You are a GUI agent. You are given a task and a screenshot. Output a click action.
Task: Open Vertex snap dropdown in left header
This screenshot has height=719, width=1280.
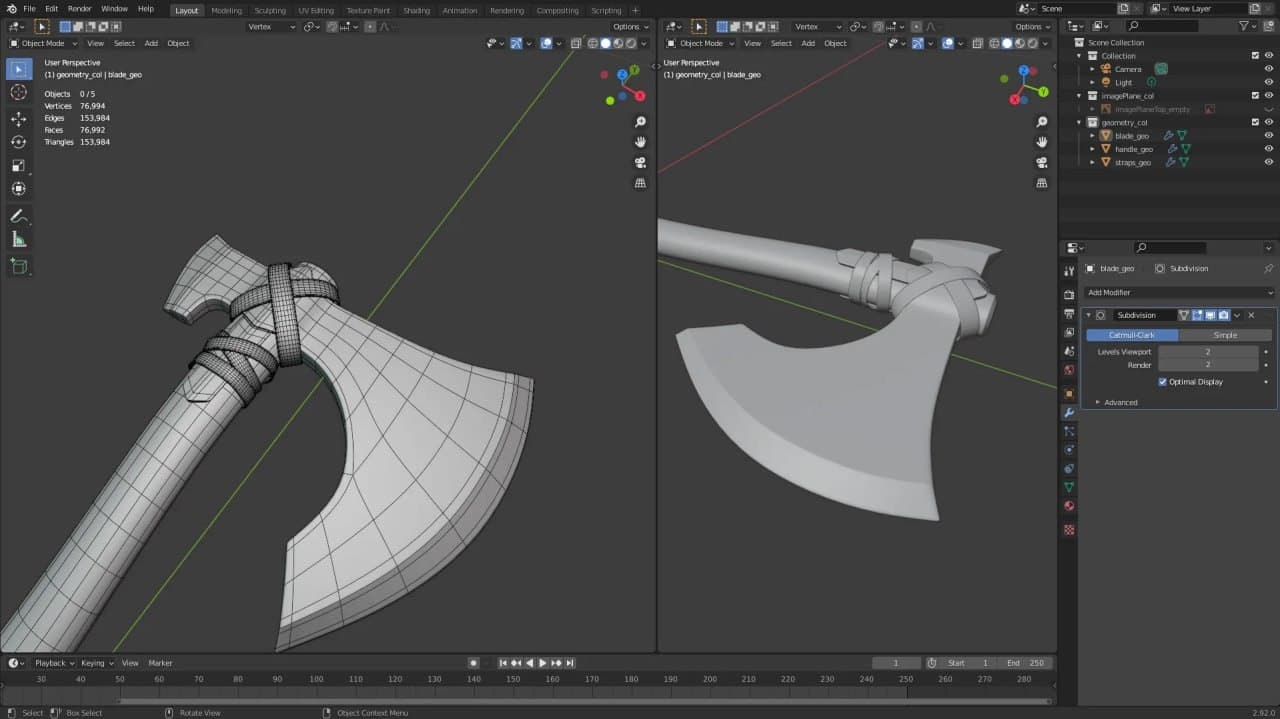coord(271,27)
